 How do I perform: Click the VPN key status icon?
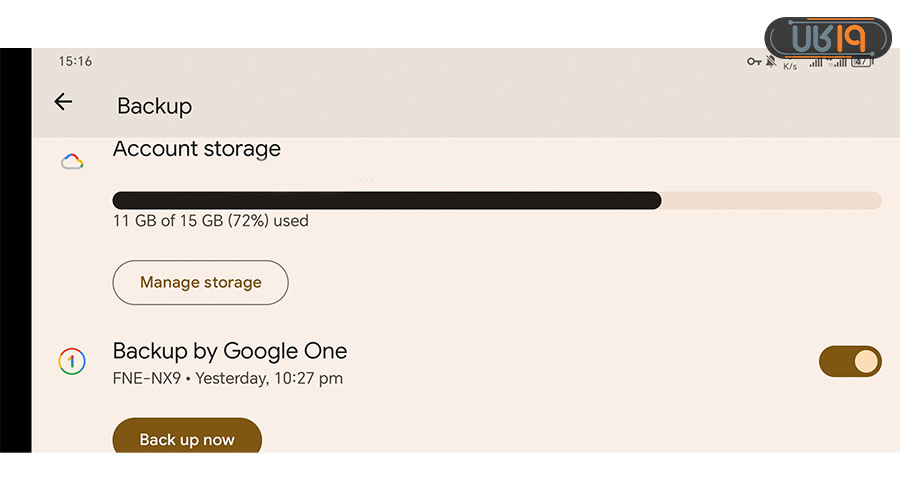click(x=754, y=62)
